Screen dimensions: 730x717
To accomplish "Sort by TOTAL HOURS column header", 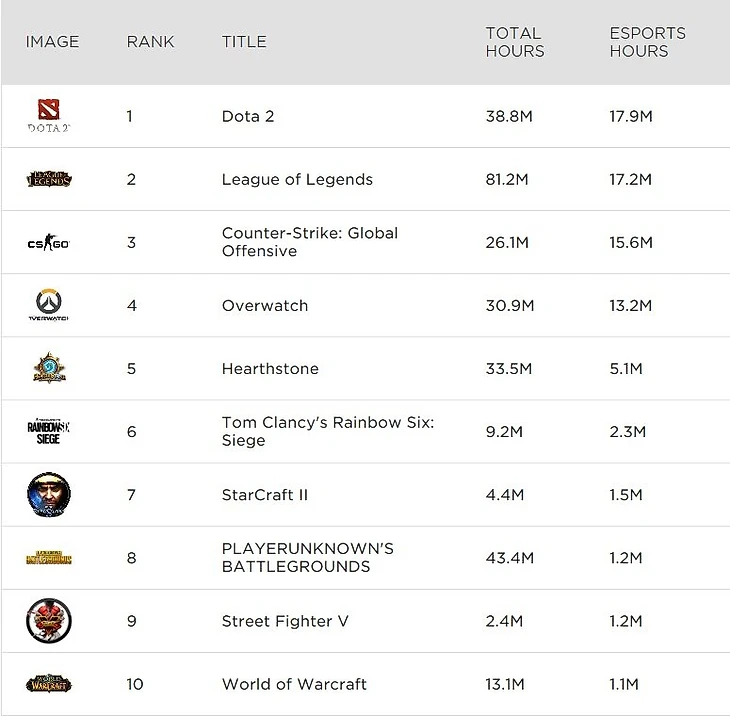I will click(515, 42).
